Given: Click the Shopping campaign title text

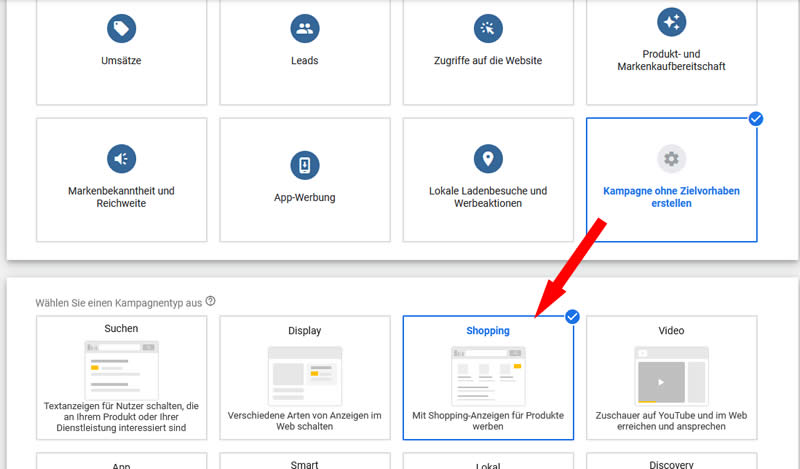Looking at the screenshot, I should 488,331.
